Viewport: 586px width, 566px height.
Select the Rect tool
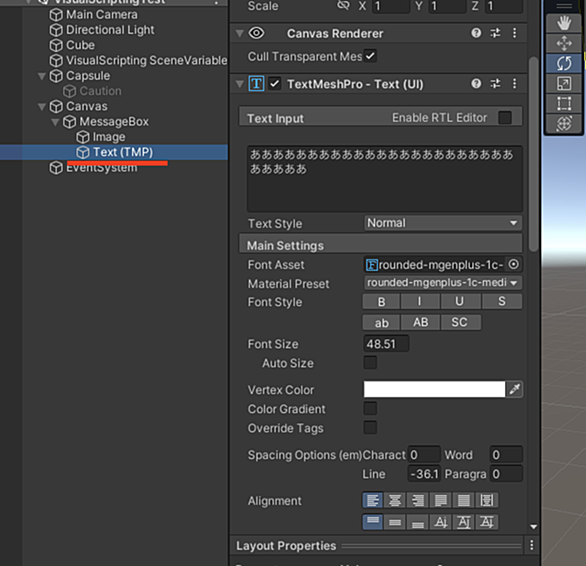click(x=564, y=103)
